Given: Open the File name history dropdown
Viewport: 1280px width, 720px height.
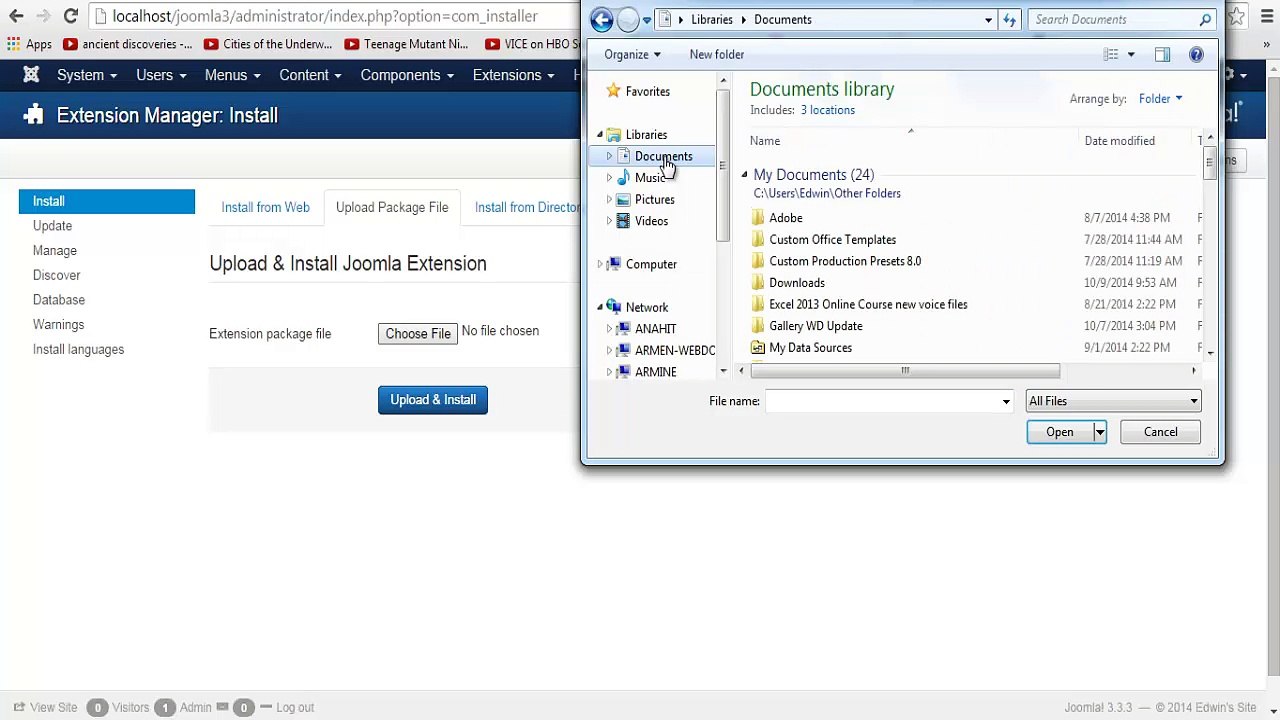Looking at the screenshot, I should coord(1006,401).
